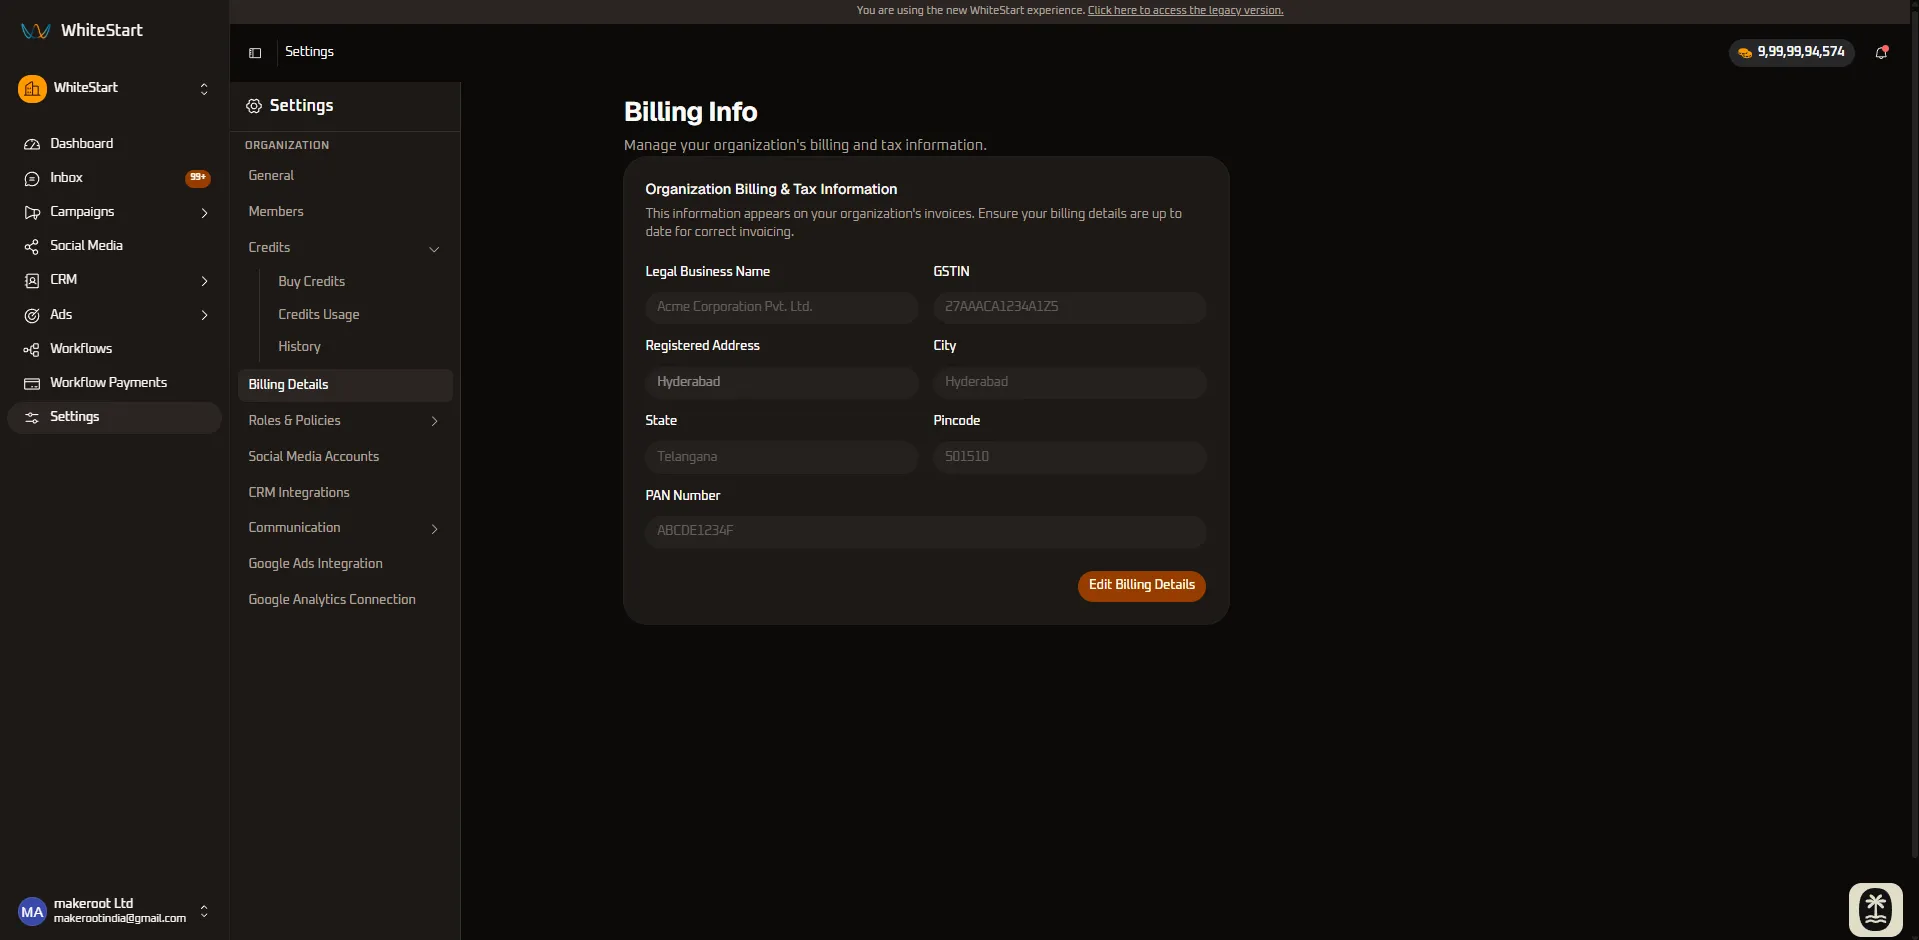Image resolution: width=1919 pixels, height=940 pixels.
Task: Click the Settings sliders icon in sidebar
Action: click(x=32, y=417)
